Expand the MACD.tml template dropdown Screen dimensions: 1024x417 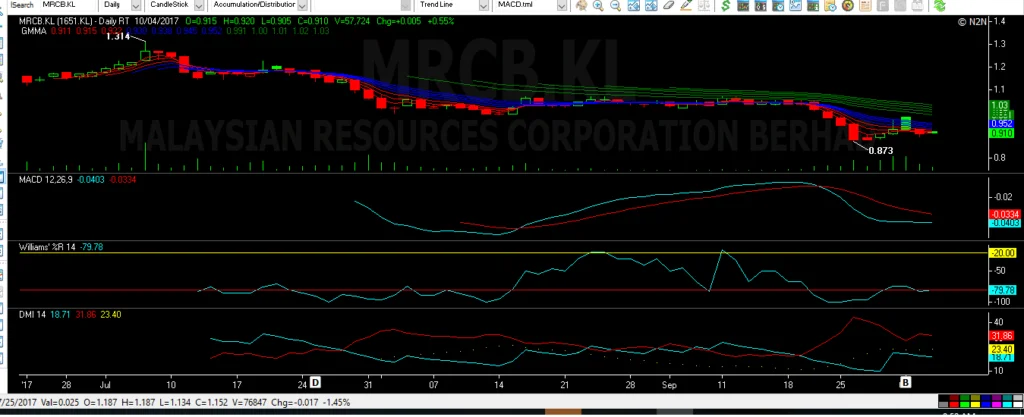561,5
